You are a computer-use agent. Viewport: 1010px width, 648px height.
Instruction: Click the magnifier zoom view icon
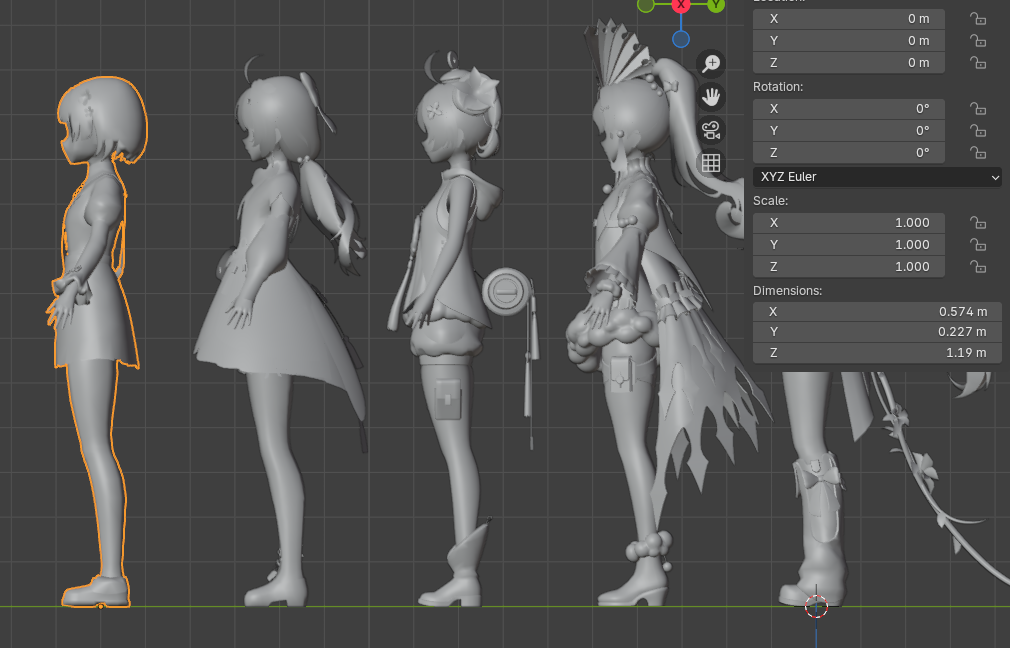tap(711, 63)
